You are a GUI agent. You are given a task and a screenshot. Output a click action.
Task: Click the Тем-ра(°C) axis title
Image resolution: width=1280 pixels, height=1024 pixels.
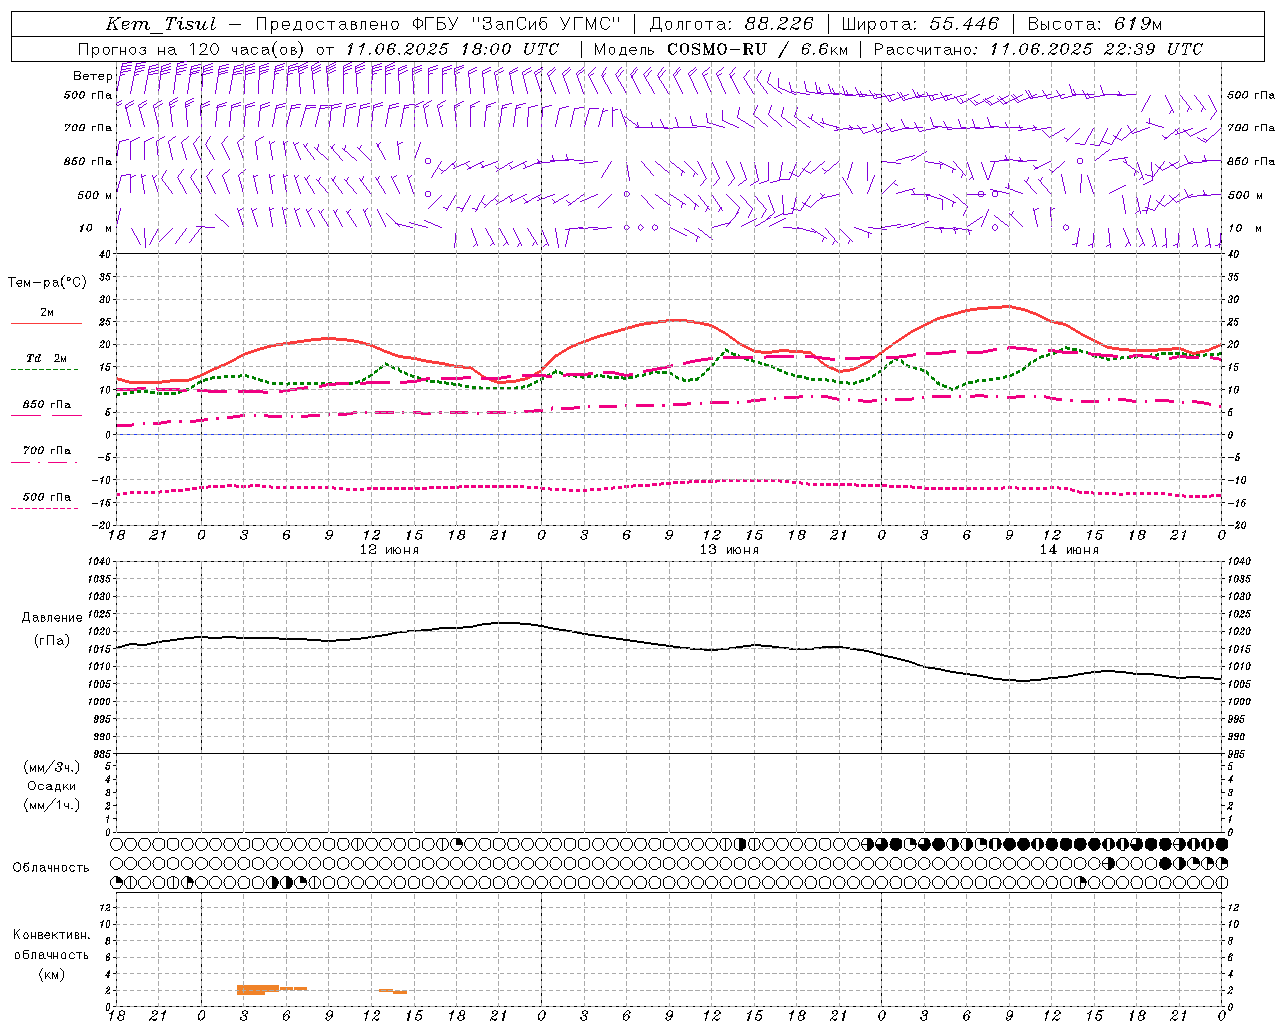[x=47, y=283]
